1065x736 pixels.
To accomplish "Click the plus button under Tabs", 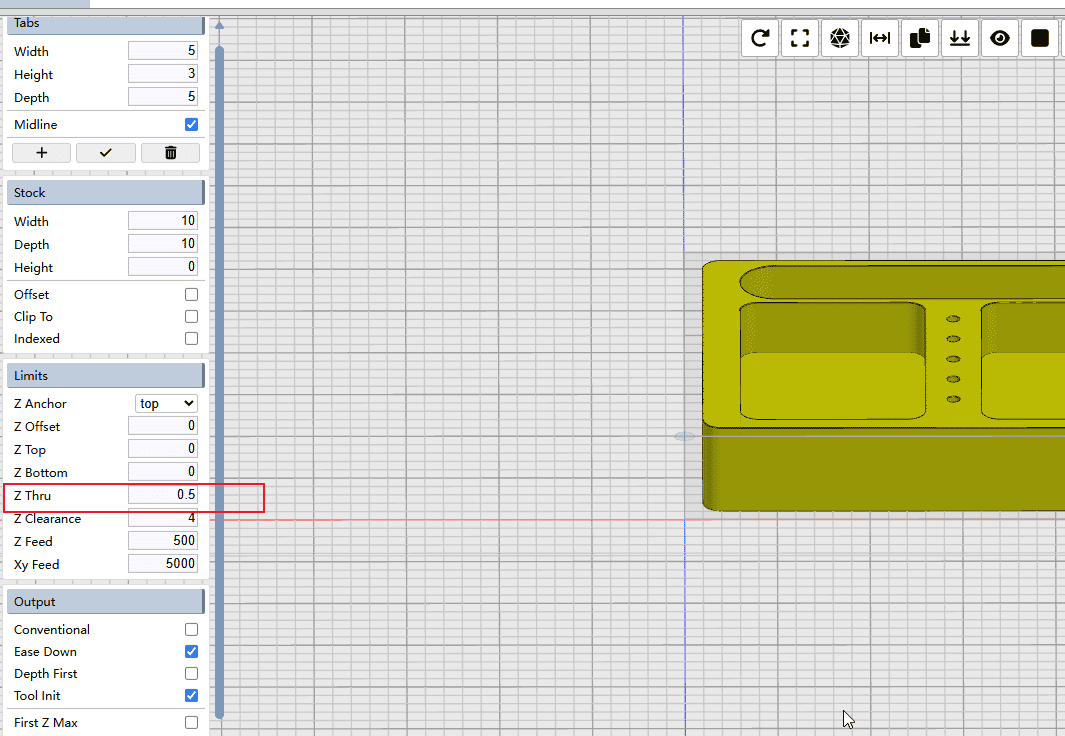I will pyautogui.click(x=41, y=153).
